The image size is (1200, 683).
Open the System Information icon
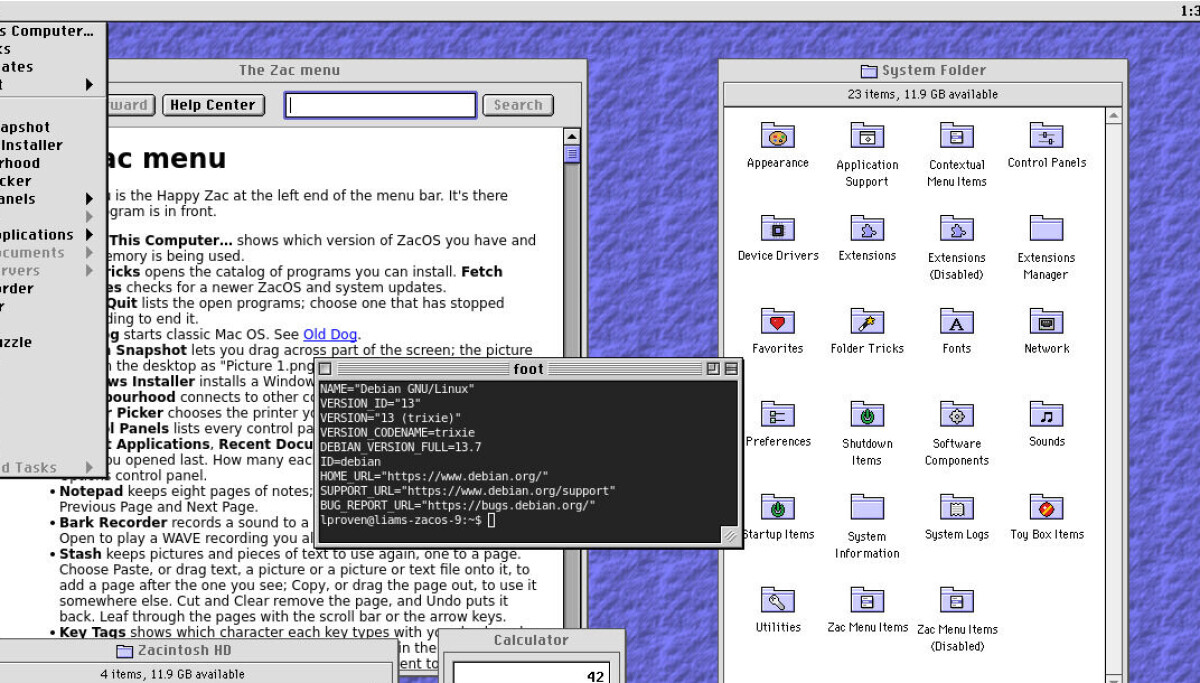867,507
